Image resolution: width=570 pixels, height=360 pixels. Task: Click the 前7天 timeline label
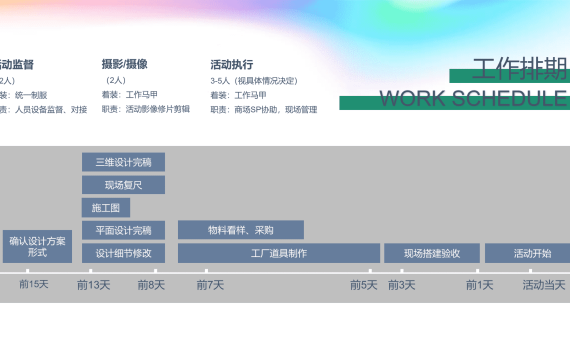(x=210, y=285)
